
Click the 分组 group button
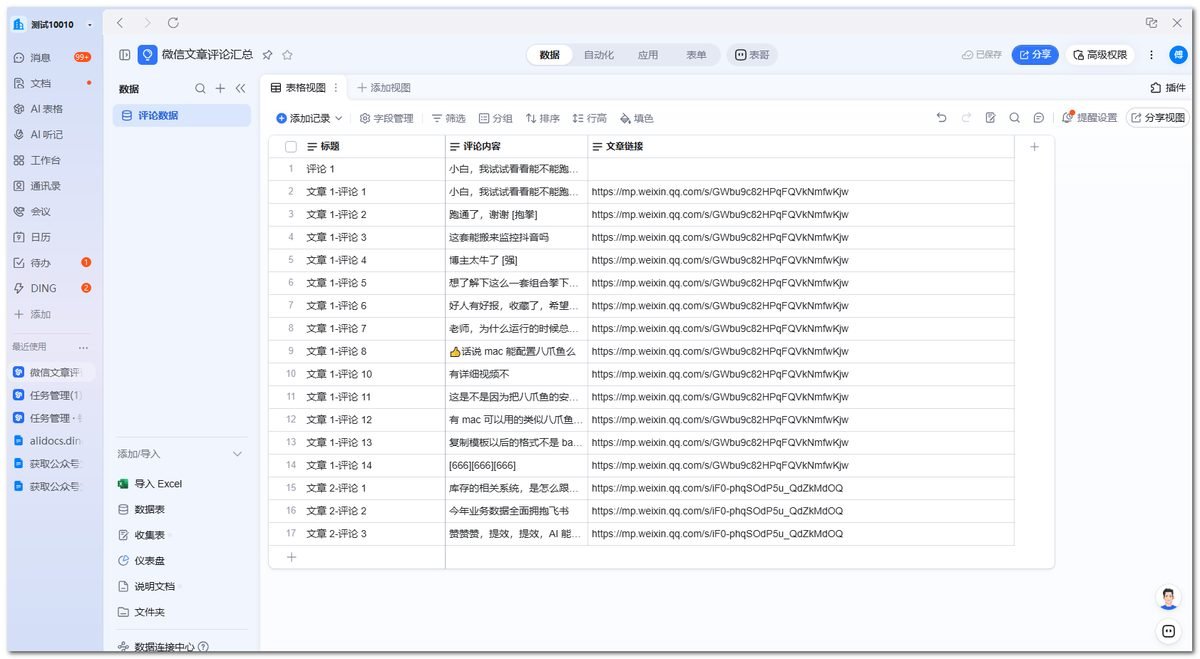point(495,118)
